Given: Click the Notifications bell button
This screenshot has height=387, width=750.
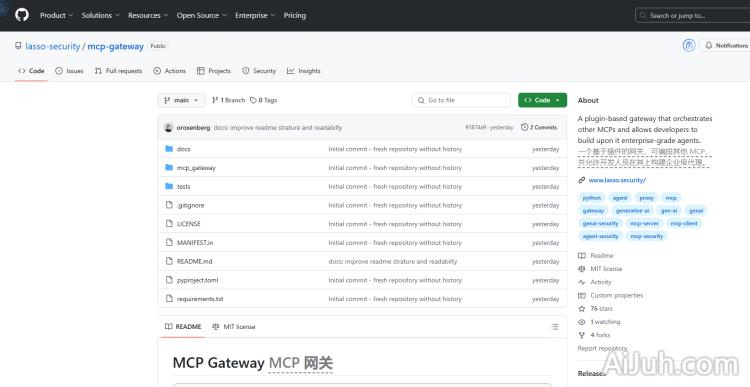Looking at the screenshot, I should click(x=725, y=45).
